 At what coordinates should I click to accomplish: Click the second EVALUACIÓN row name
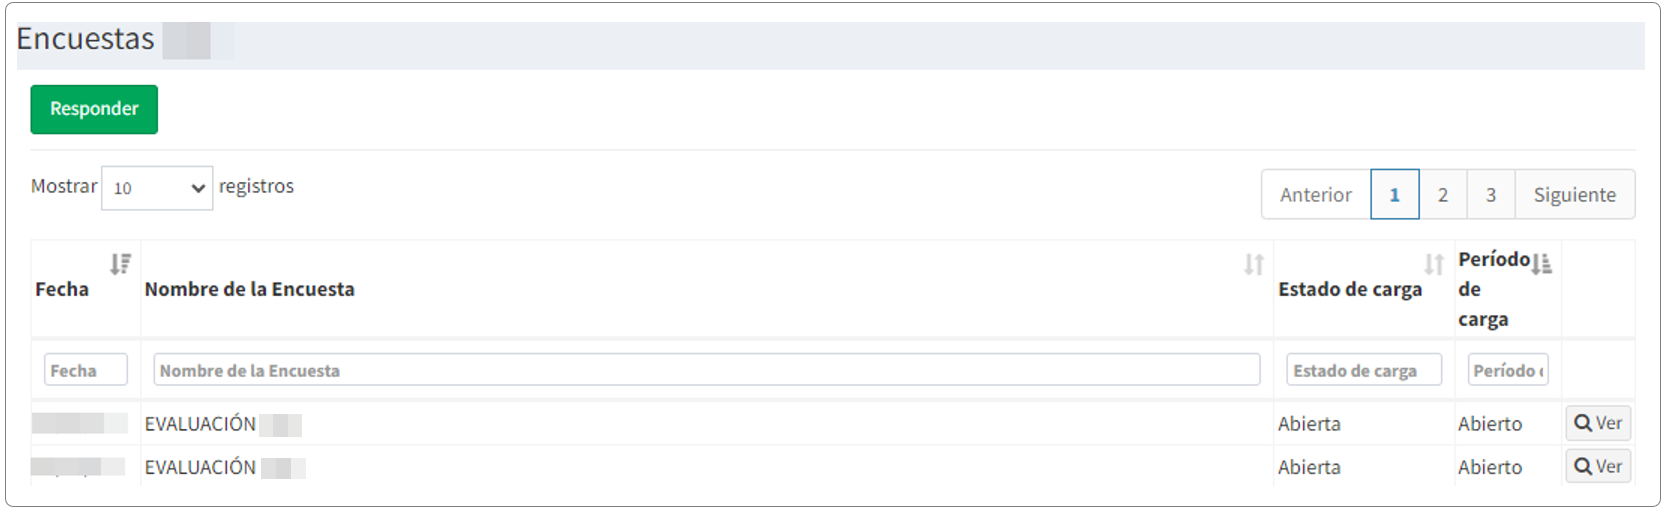pyautogui.click(x=200, y=467)
